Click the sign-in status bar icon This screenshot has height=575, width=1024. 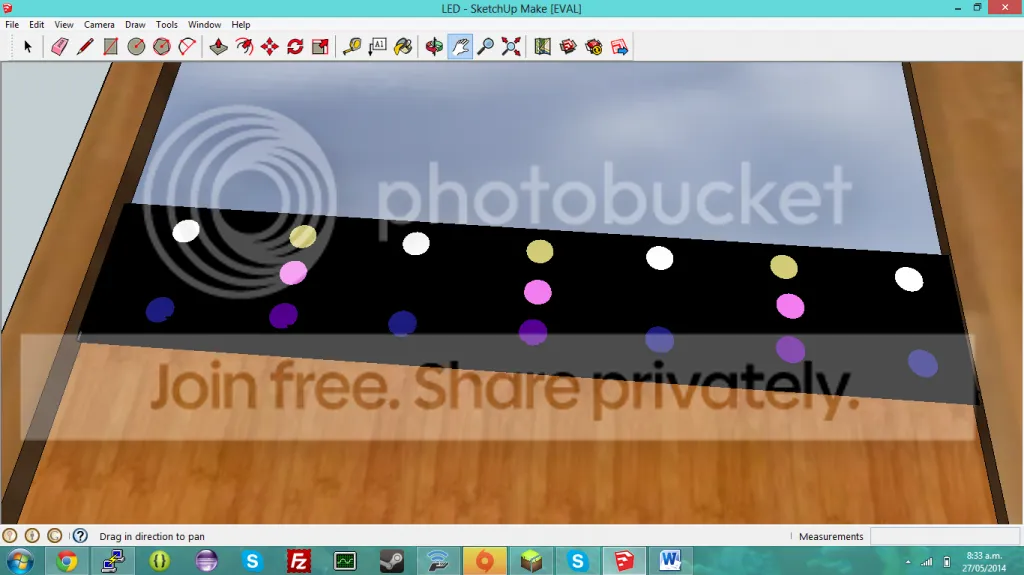pyautogui.click(x=54, y=536)
